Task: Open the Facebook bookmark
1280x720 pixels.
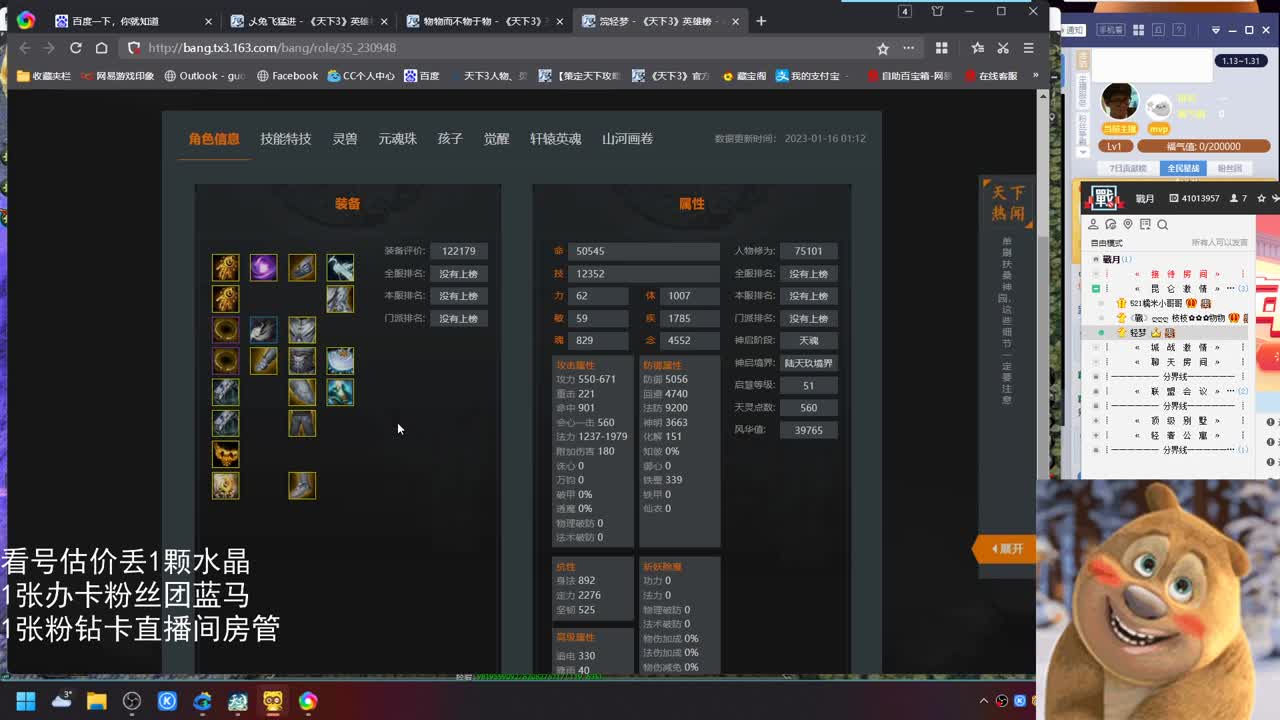Action: 288,75
